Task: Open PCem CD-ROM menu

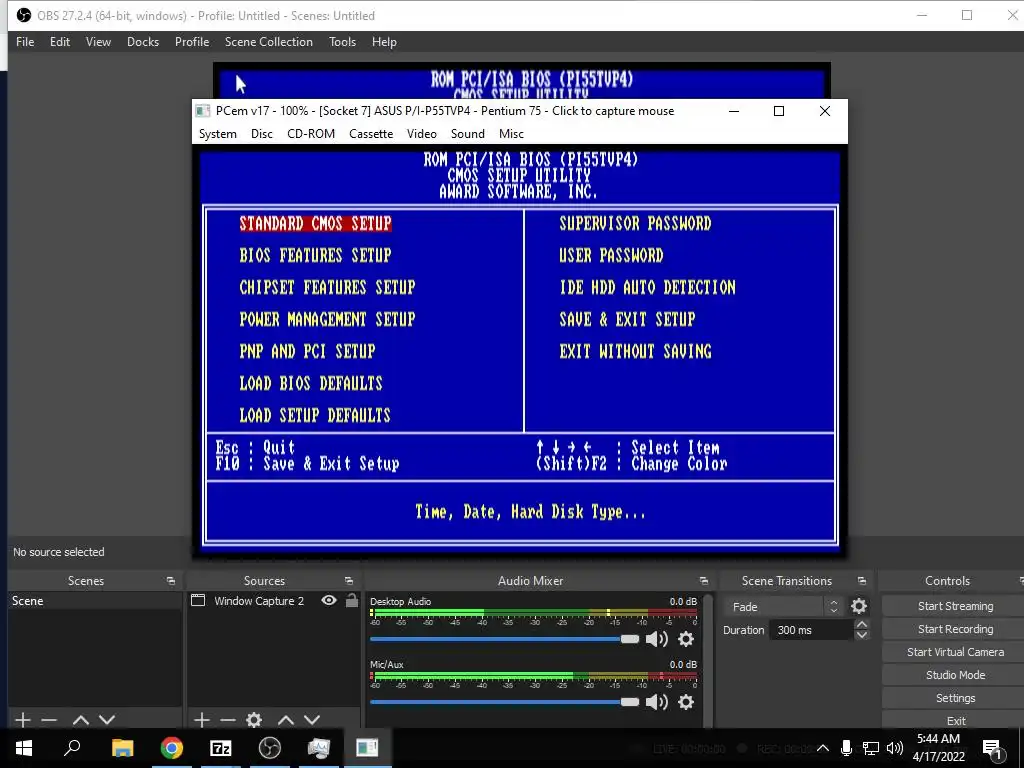Action: tap(311, 134)
